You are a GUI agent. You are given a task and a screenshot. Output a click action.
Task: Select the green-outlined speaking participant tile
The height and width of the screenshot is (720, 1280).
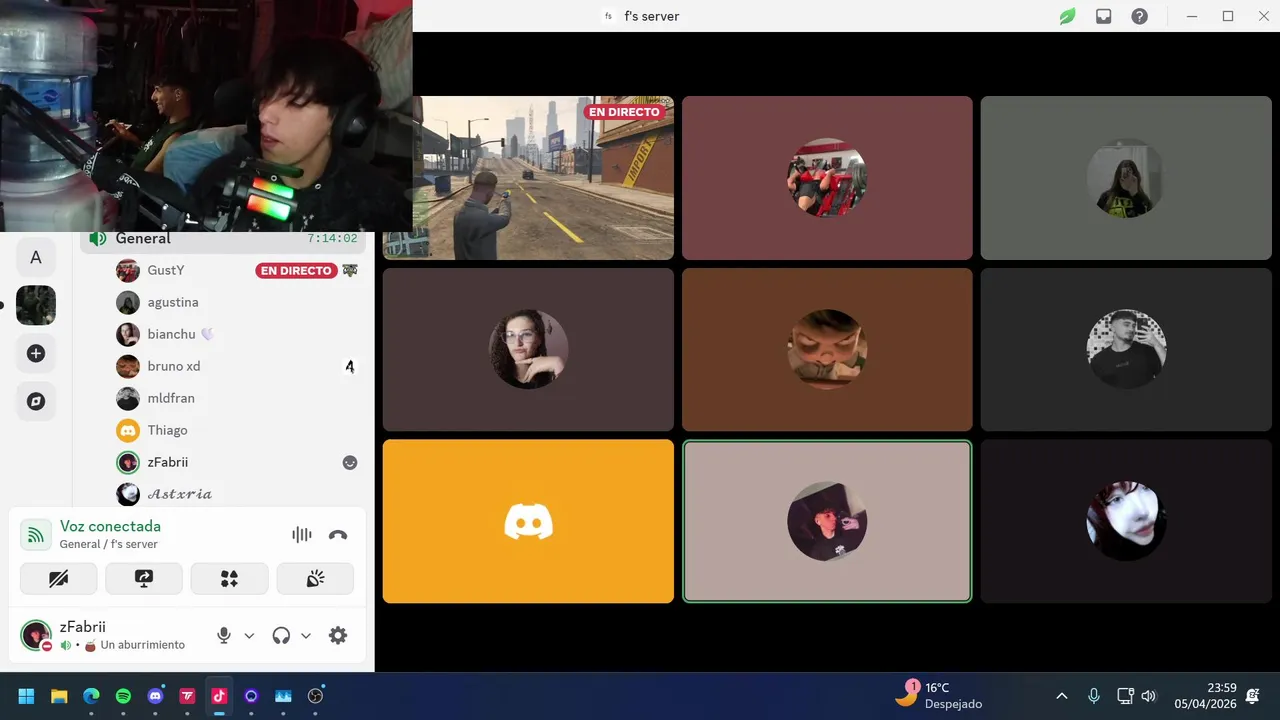[x=827, y=521]
